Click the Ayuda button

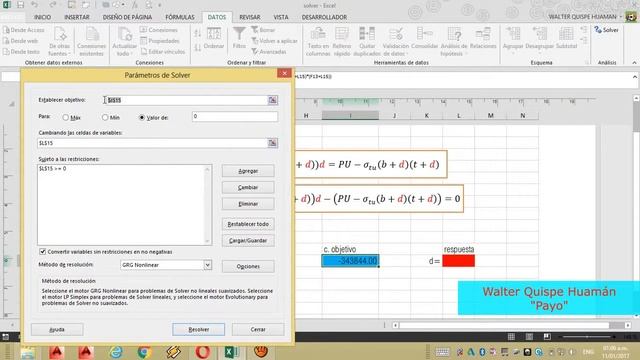[x=57, y=329]
